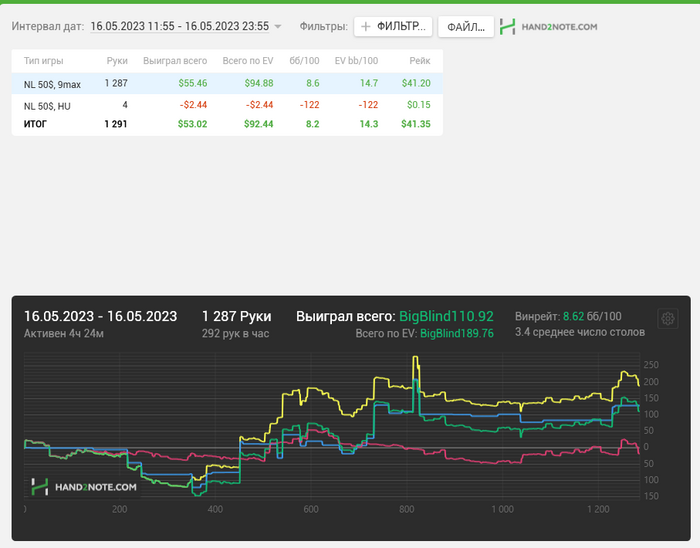This screenshot has height=548, width=700.
Task: Click the $0.15 rake cell
Action: [x=419, y=105]
